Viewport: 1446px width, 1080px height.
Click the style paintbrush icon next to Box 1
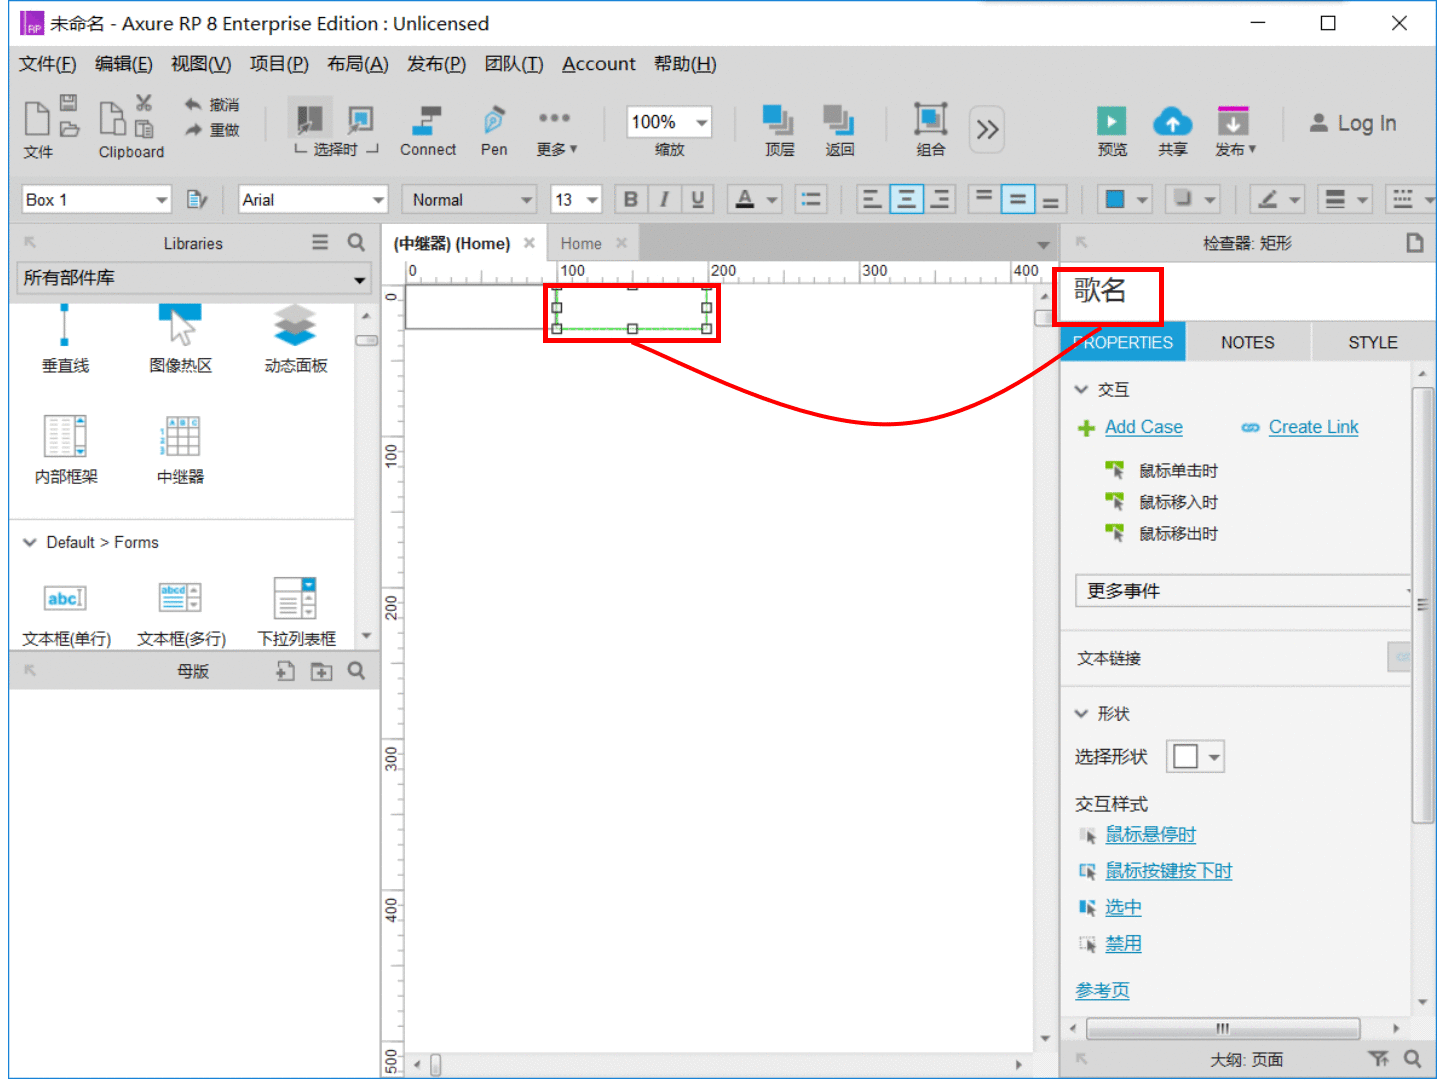click(197, 200)
